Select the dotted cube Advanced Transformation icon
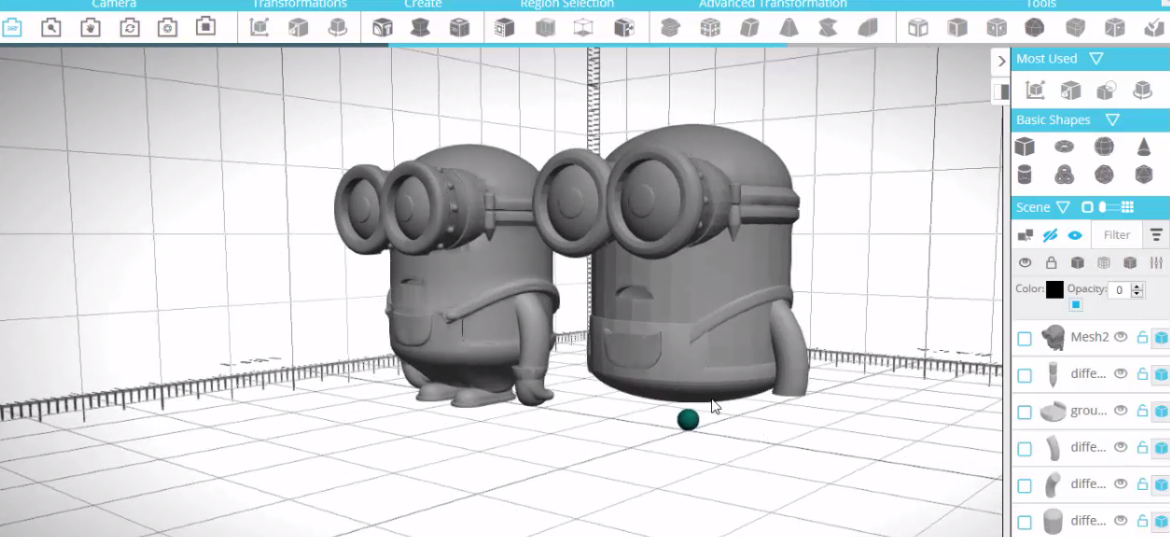Image resolution: width=1170 pixels, height=537 pixels. click(710, 28)
